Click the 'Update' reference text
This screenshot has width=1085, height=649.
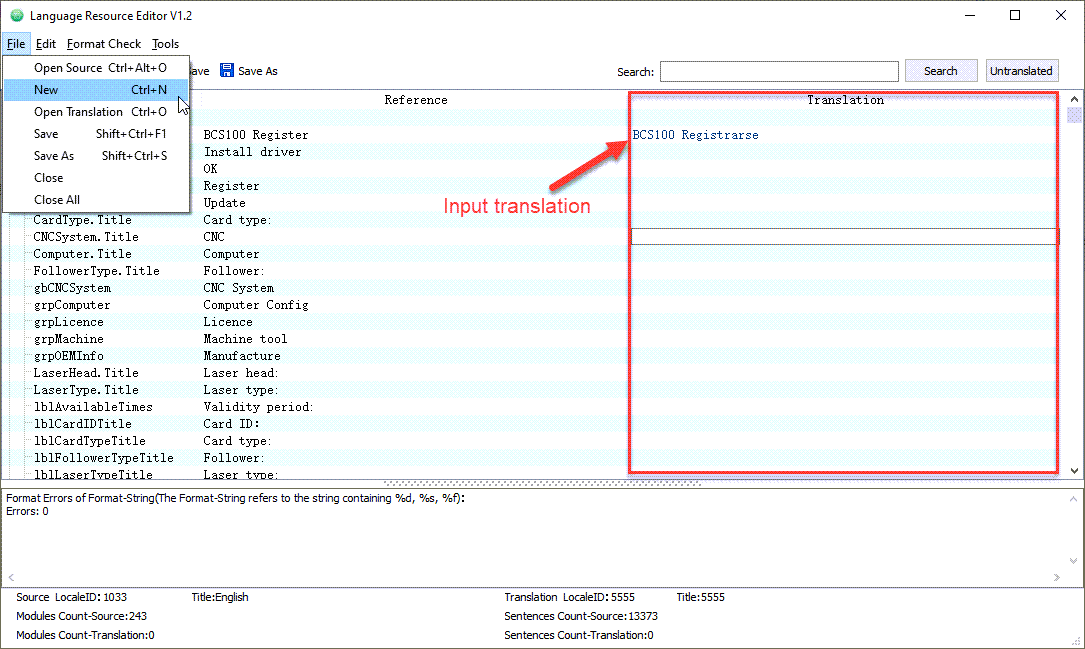[x=224, y=203]
